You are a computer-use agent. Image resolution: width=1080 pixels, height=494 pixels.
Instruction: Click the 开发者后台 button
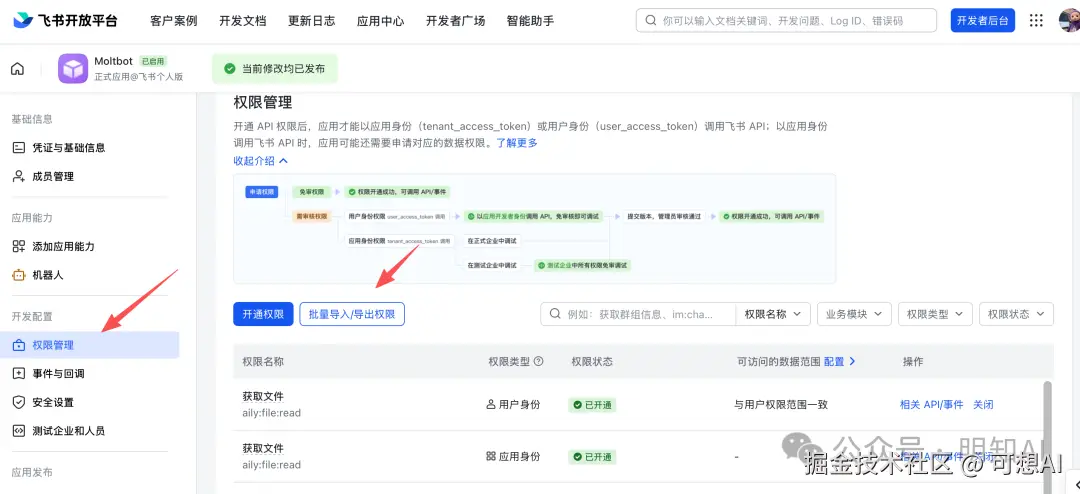coord(983,21)
